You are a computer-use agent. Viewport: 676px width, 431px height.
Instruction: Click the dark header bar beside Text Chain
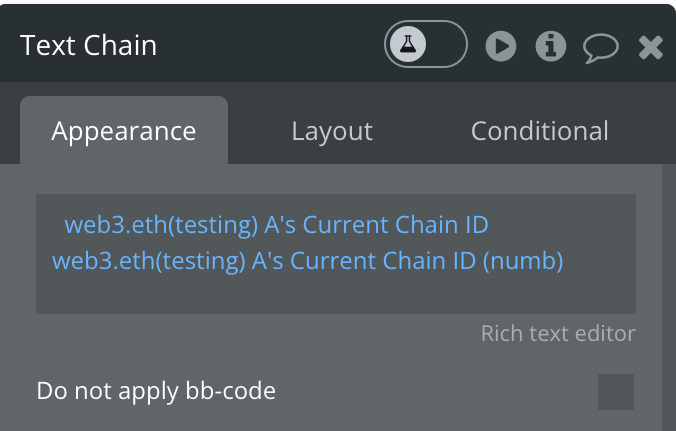(270, 44)
